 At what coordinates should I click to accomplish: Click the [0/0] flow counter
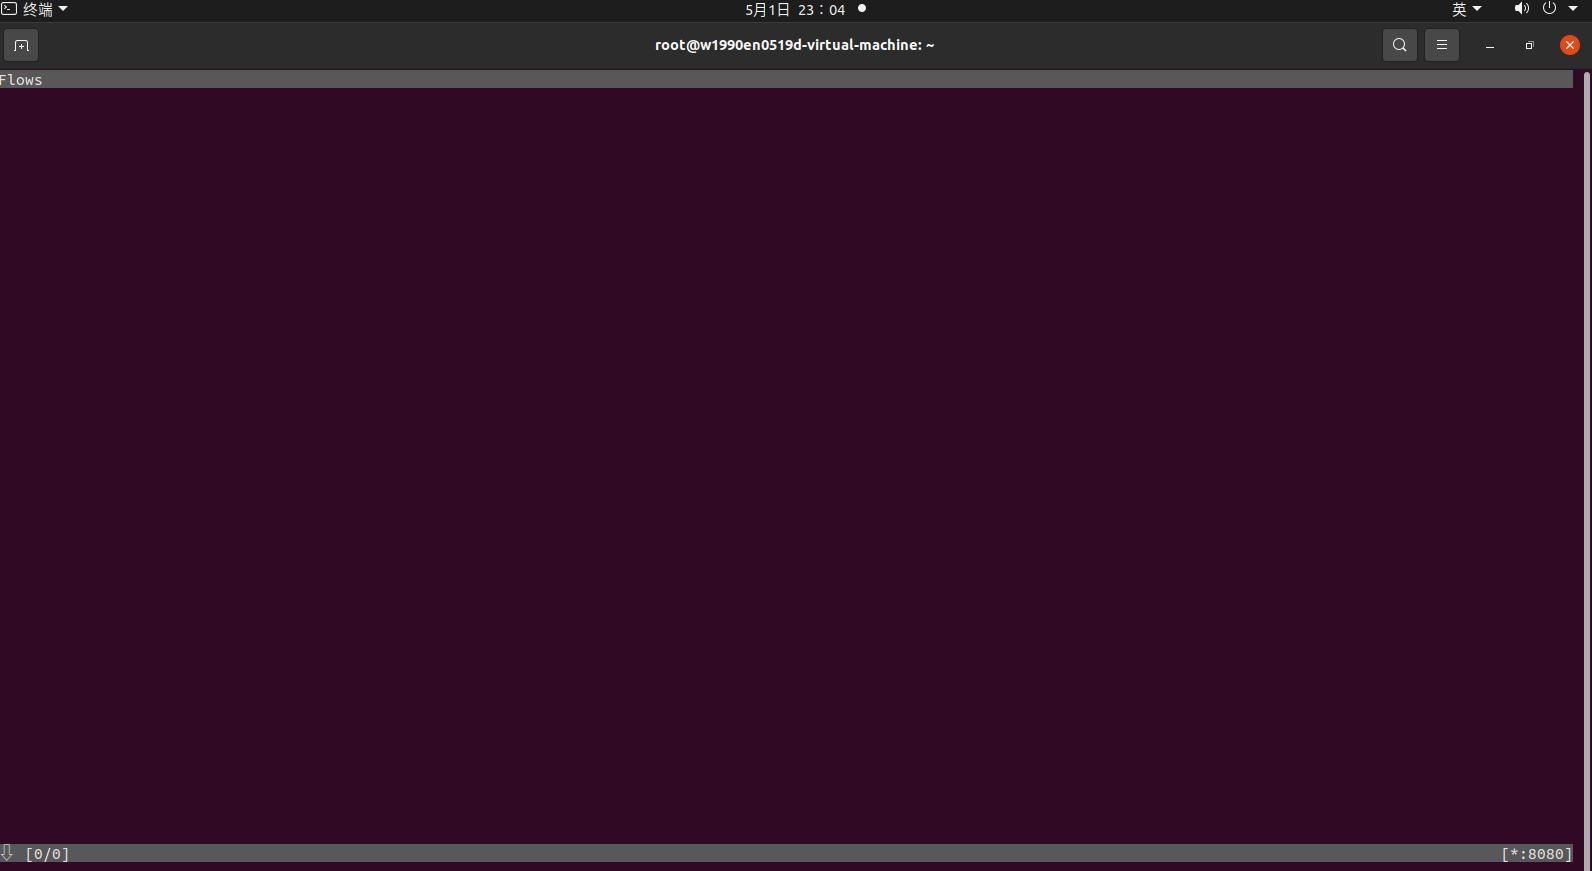(x=47, y=854)
